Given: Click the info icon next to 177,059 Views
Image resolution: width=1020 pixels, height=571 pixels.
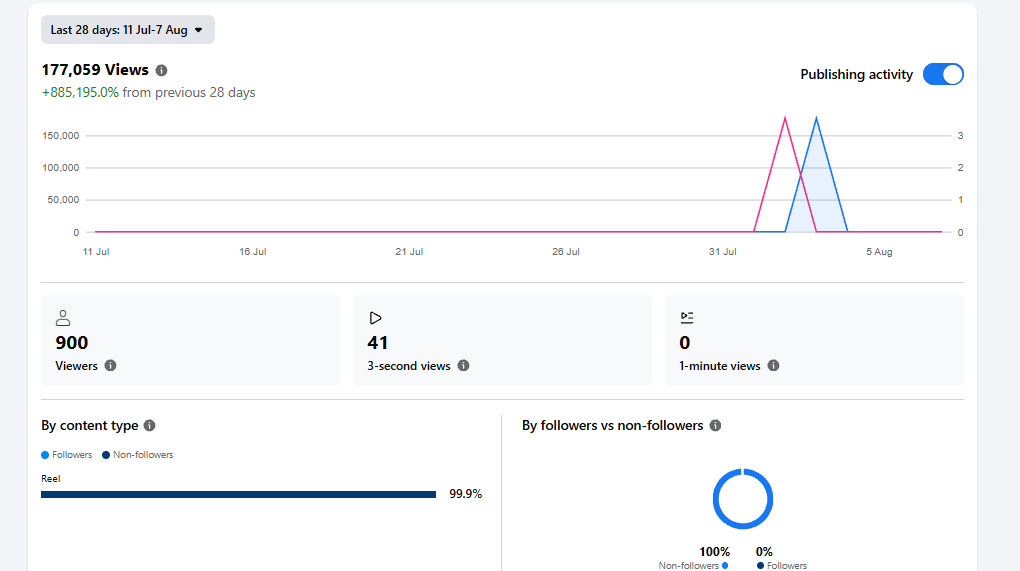Looking at the screenshot, I should point(161,70).
